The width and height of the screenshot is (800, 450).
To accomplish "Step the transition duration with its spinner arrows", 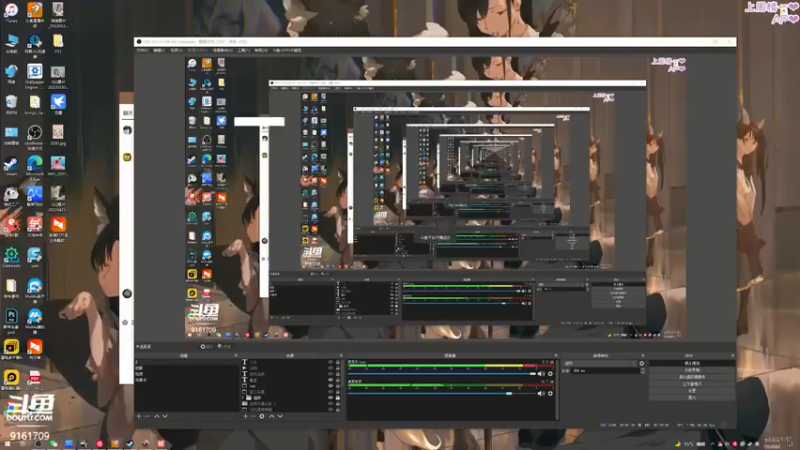I will 643,371.
